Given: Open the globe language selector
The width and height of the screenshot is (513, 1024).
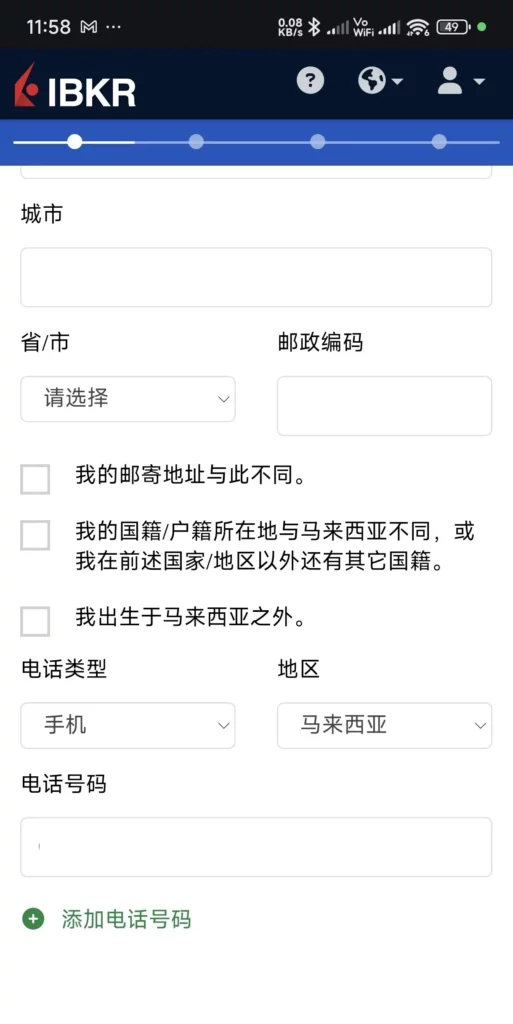Looking at the screenshot, I should pyautogui.click(x=381, y=81).
